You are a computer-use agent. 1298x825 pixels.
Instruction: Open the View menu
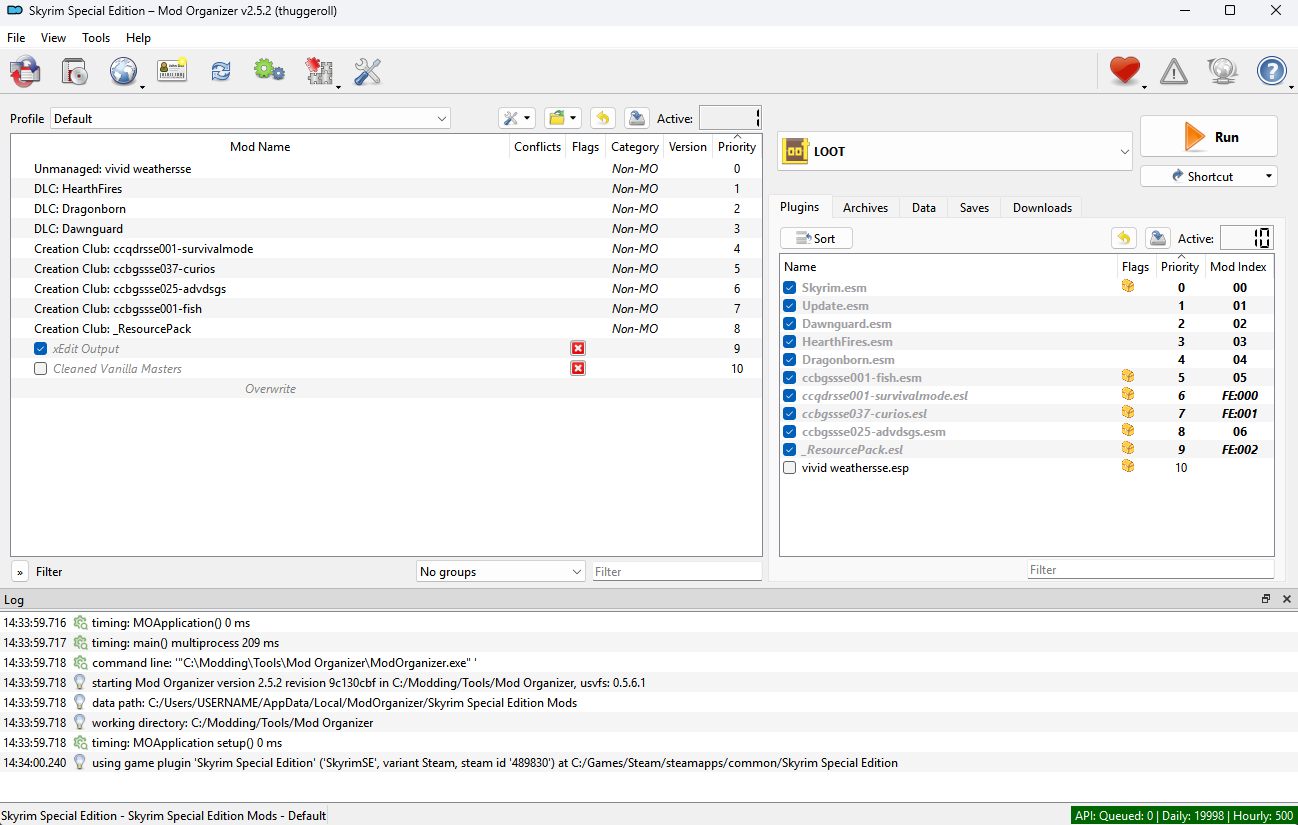tap(53, 38)
